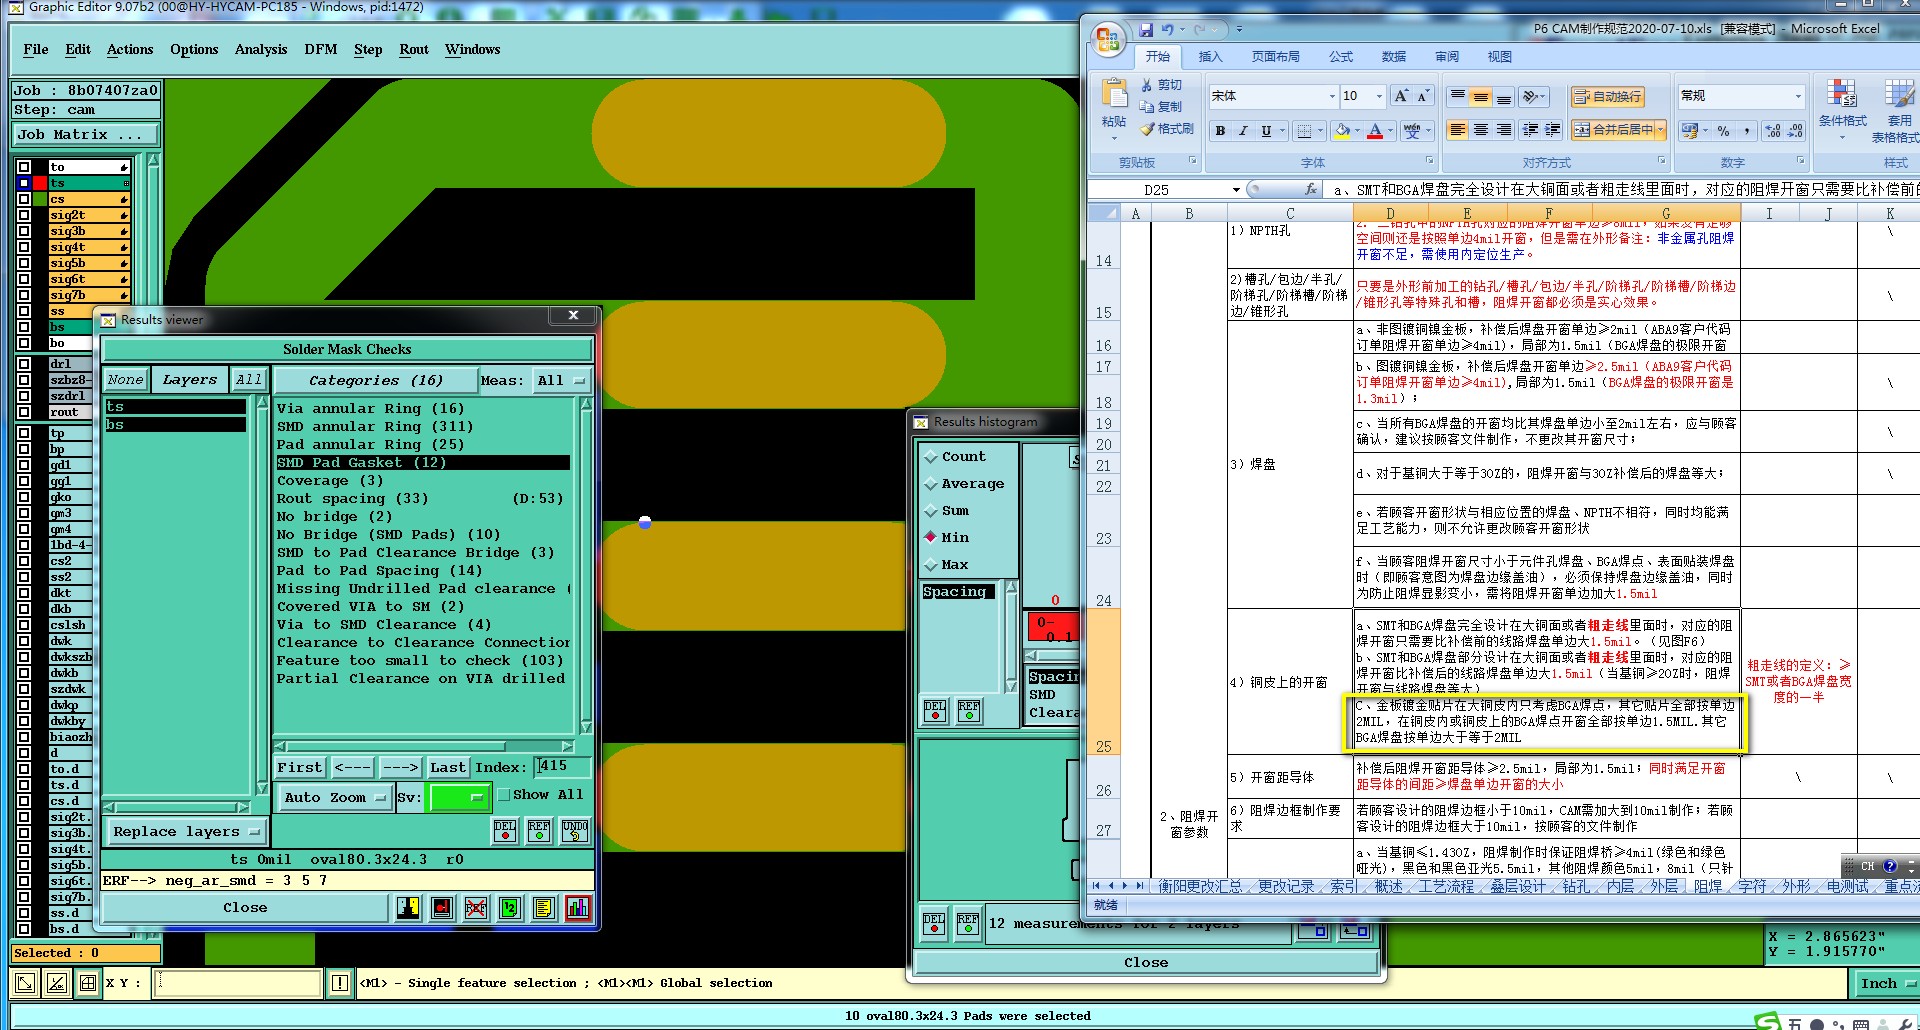1920x1030 pixels.
Task: Click the crossed-out REF icon
Action: pyautogui.click(x=476, y=908)
